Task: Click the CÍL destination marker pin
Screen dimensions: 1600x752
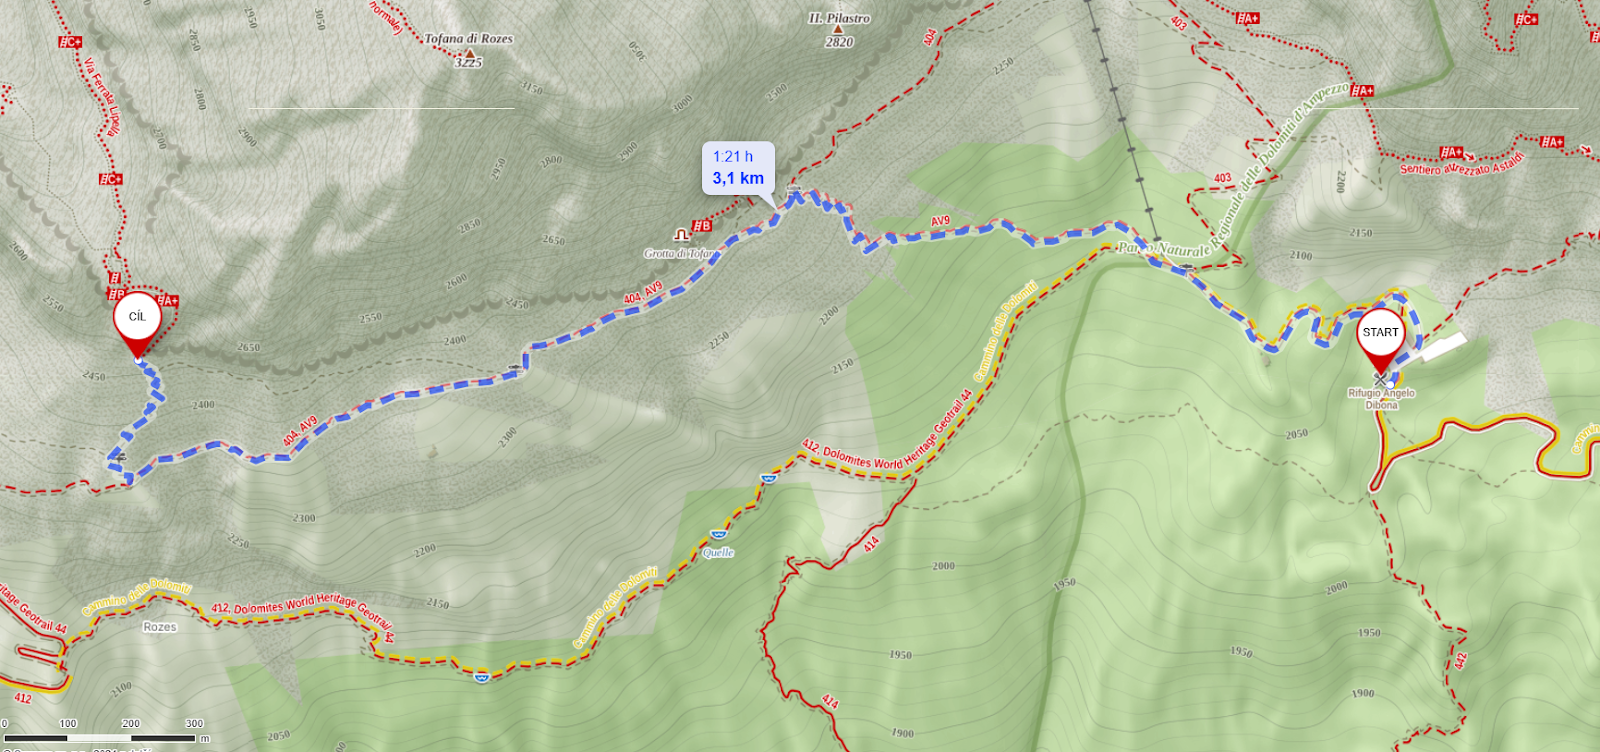Action: pos(137,324)
